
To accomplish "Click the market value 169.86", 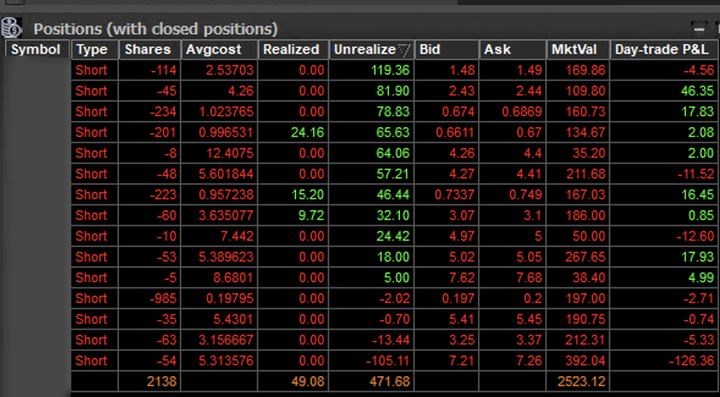I will tap(578, 70).
